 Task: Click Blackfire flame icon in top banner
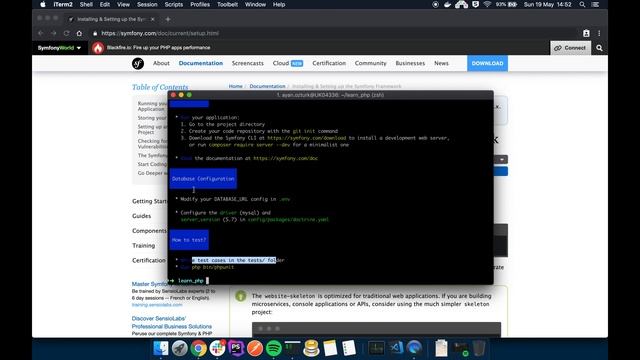98,48
